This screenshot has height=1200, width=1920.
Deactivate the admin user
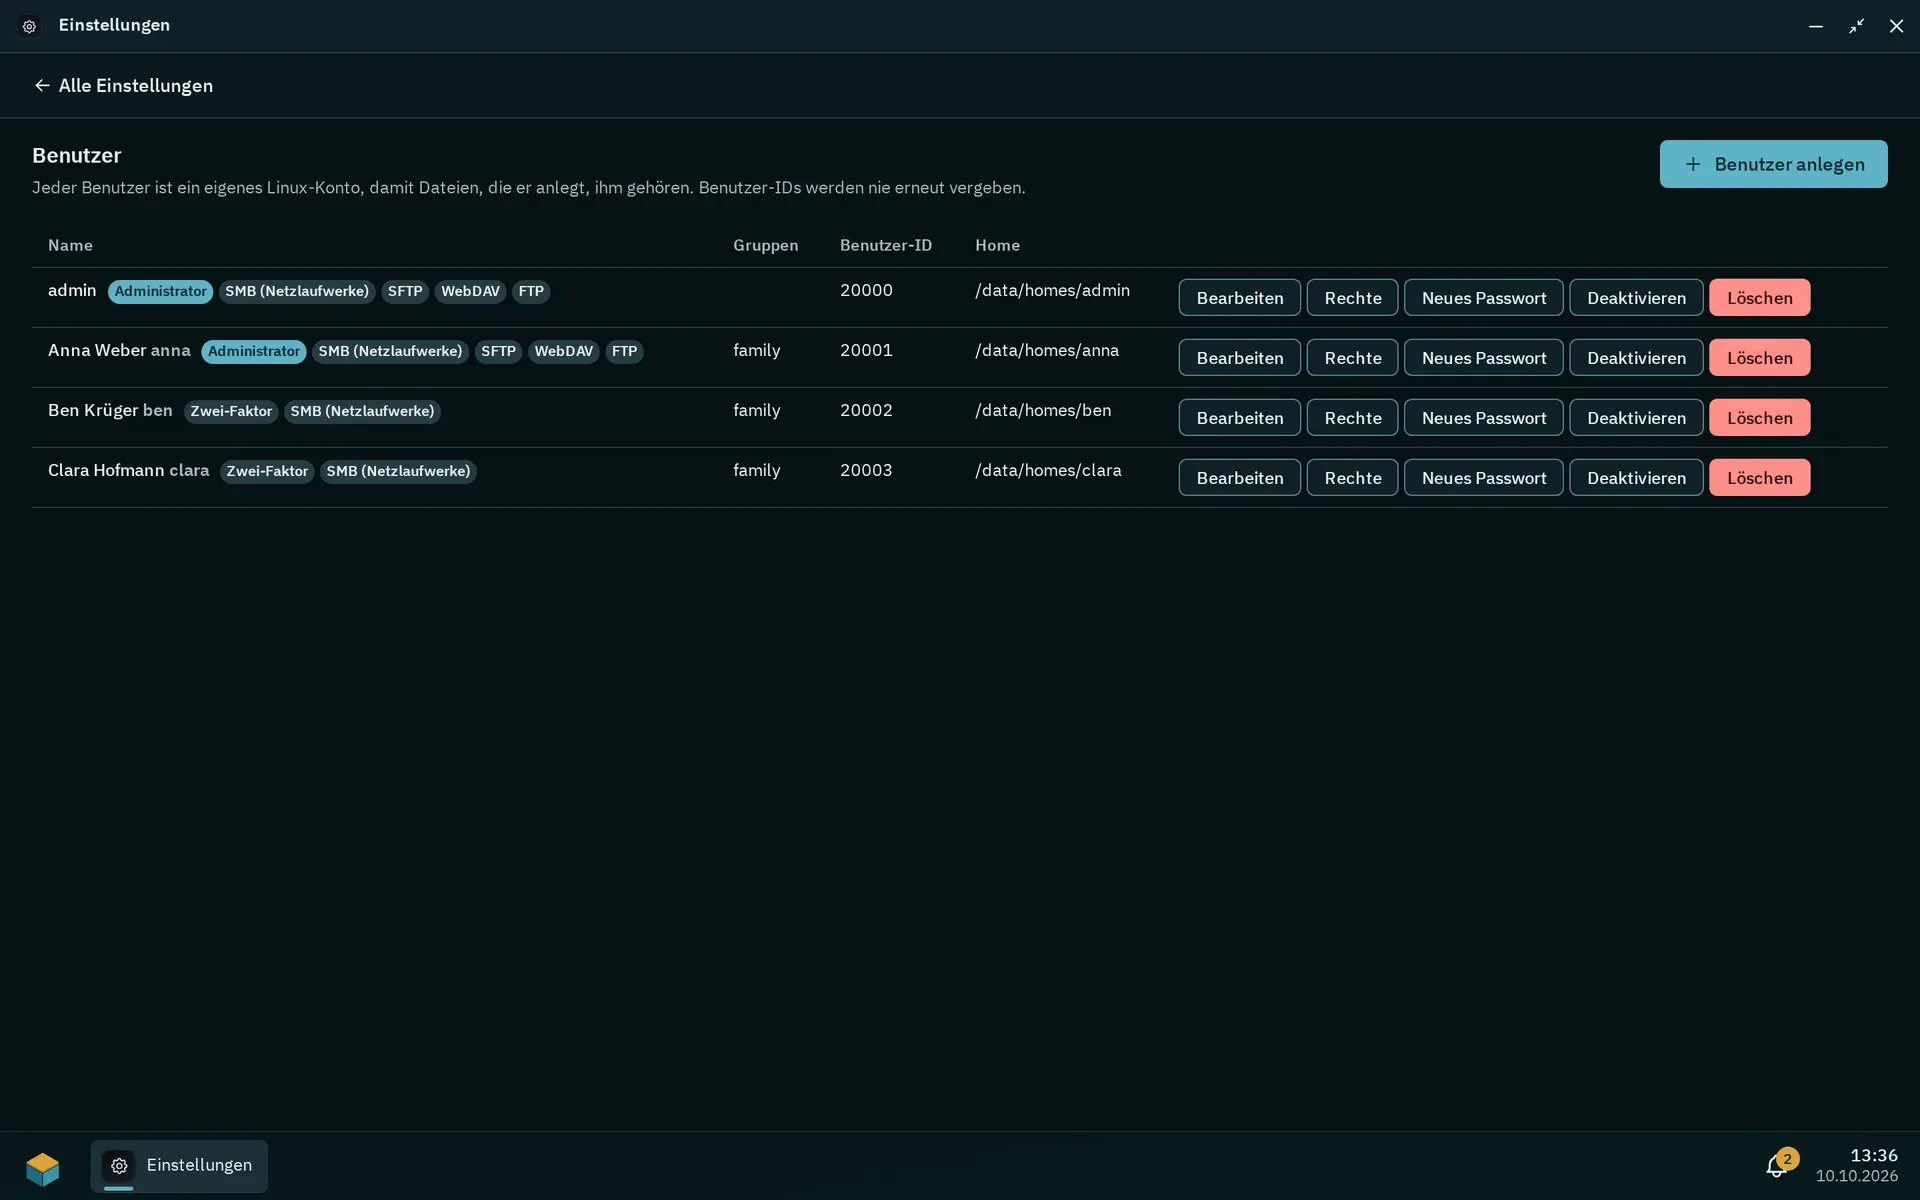(1636, 298)
